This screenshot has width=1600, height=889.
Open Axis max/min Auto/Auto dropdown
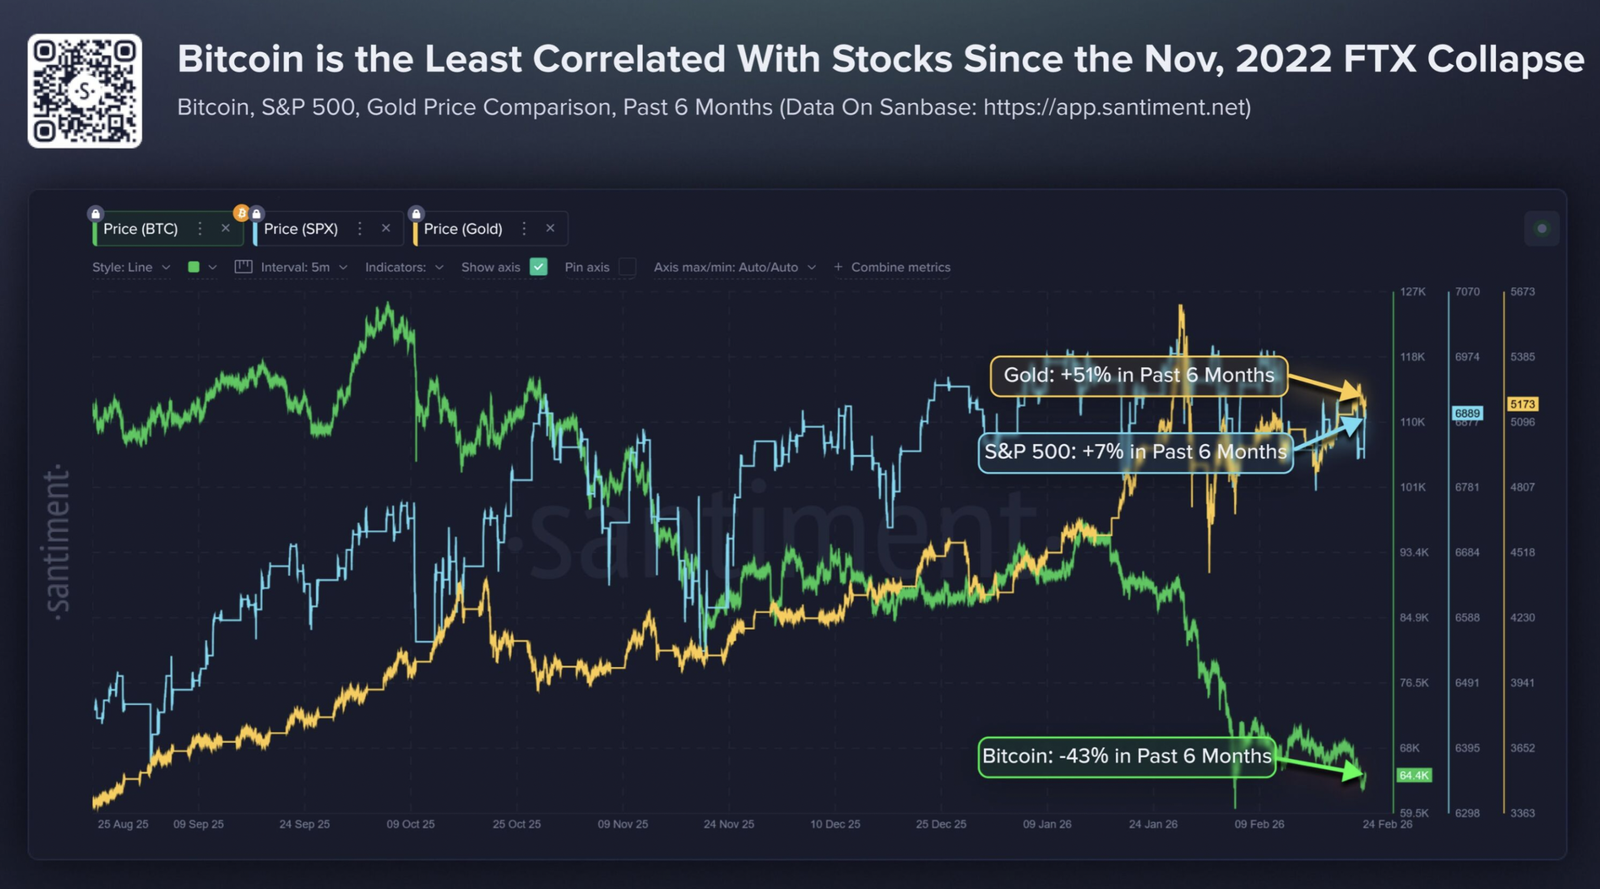[x=734, y=267]
